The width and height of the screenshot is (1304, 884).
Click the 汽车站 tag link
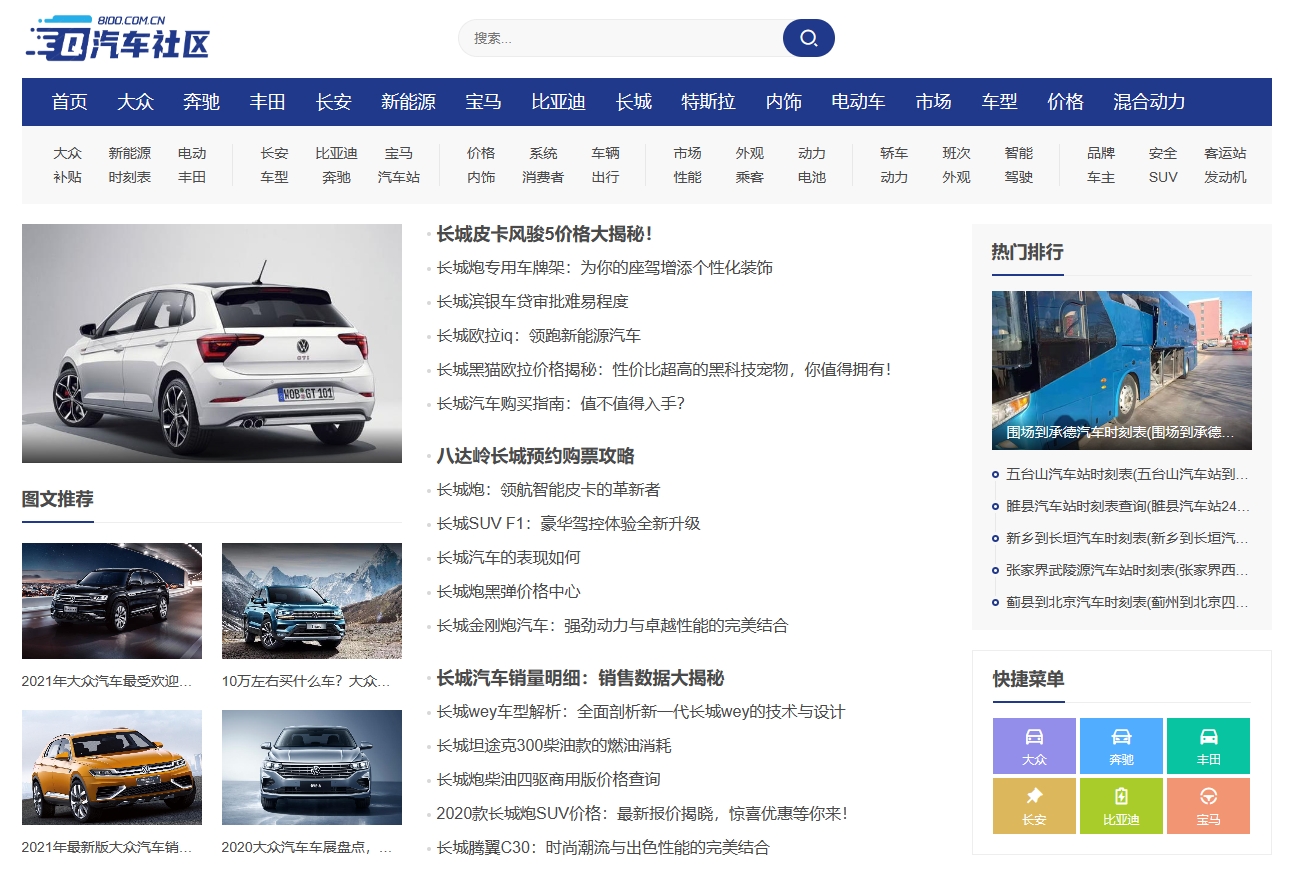[x=399, y=177]
